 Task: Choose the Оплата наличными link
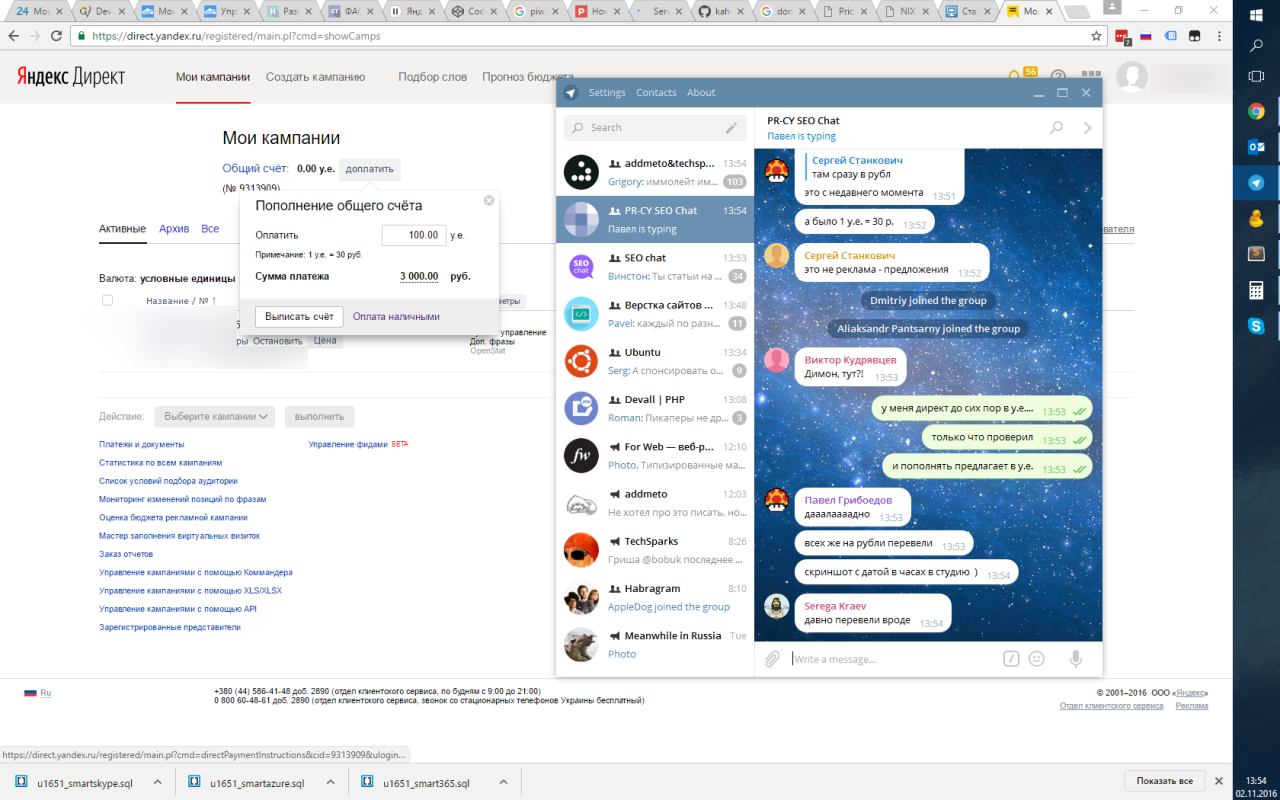tap(396, 317)
